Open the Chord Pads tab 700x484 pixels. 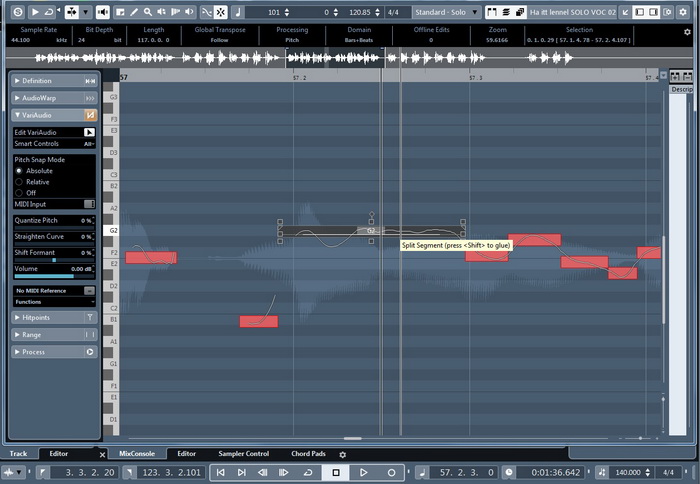(308, 453)
